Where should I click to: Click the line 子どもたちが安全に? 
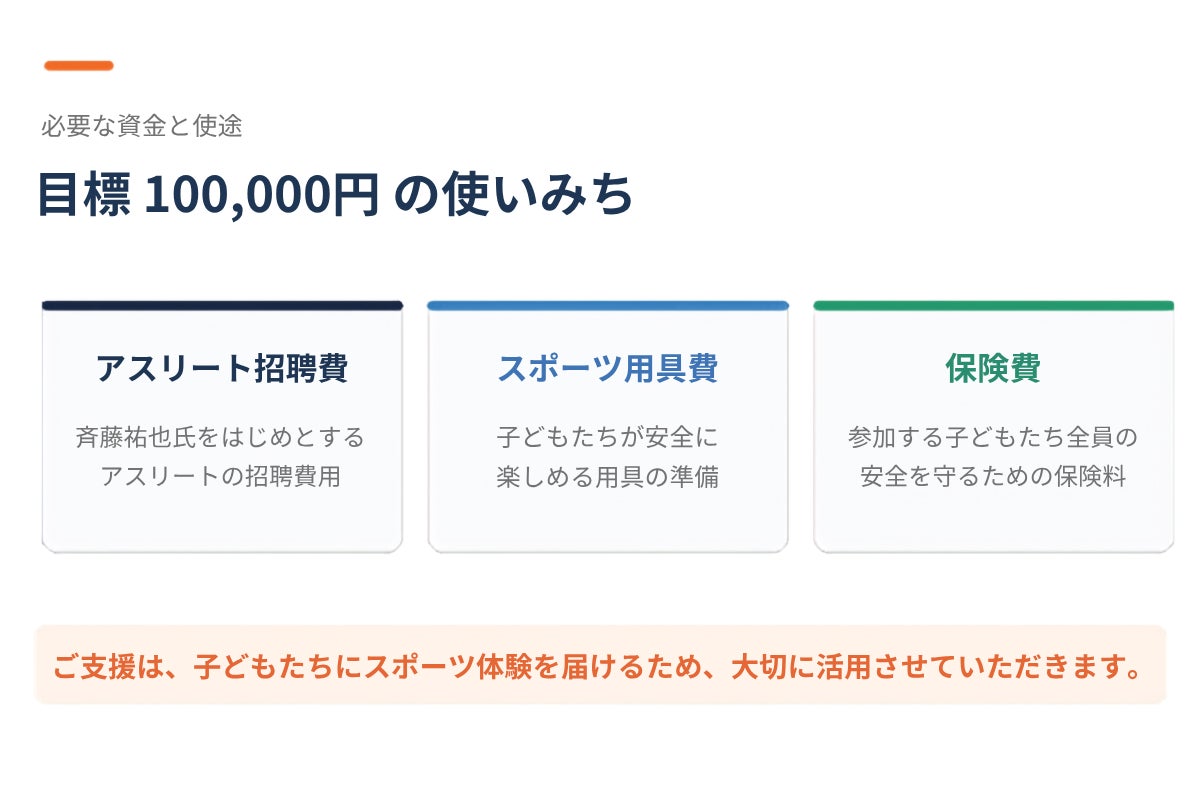[608, 437]
